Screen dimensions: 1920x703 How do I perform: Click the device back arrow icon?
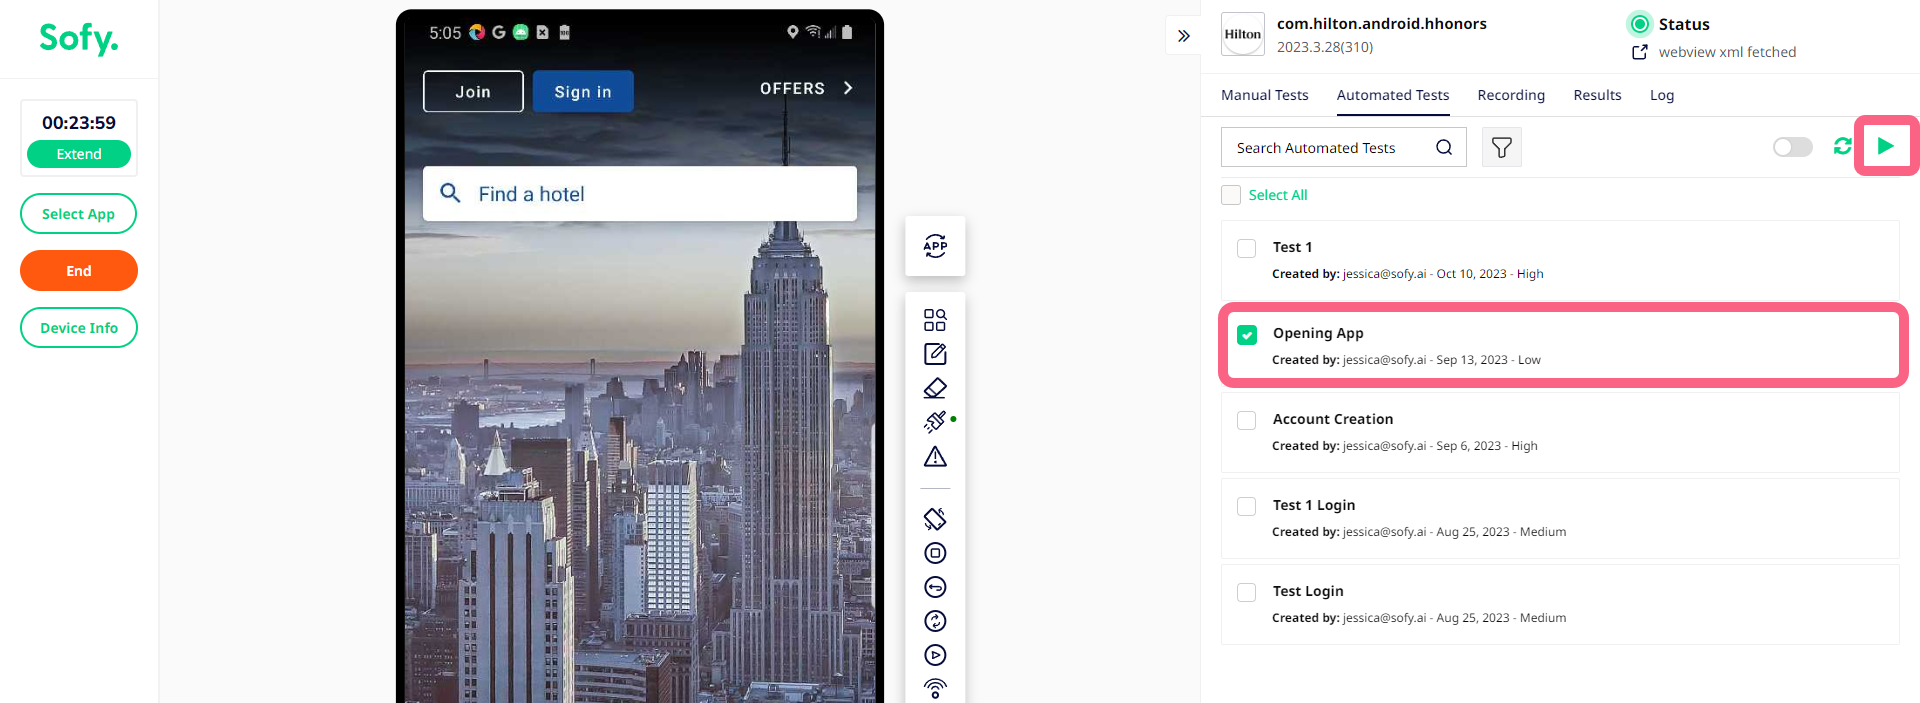click(x=935, y=587)
